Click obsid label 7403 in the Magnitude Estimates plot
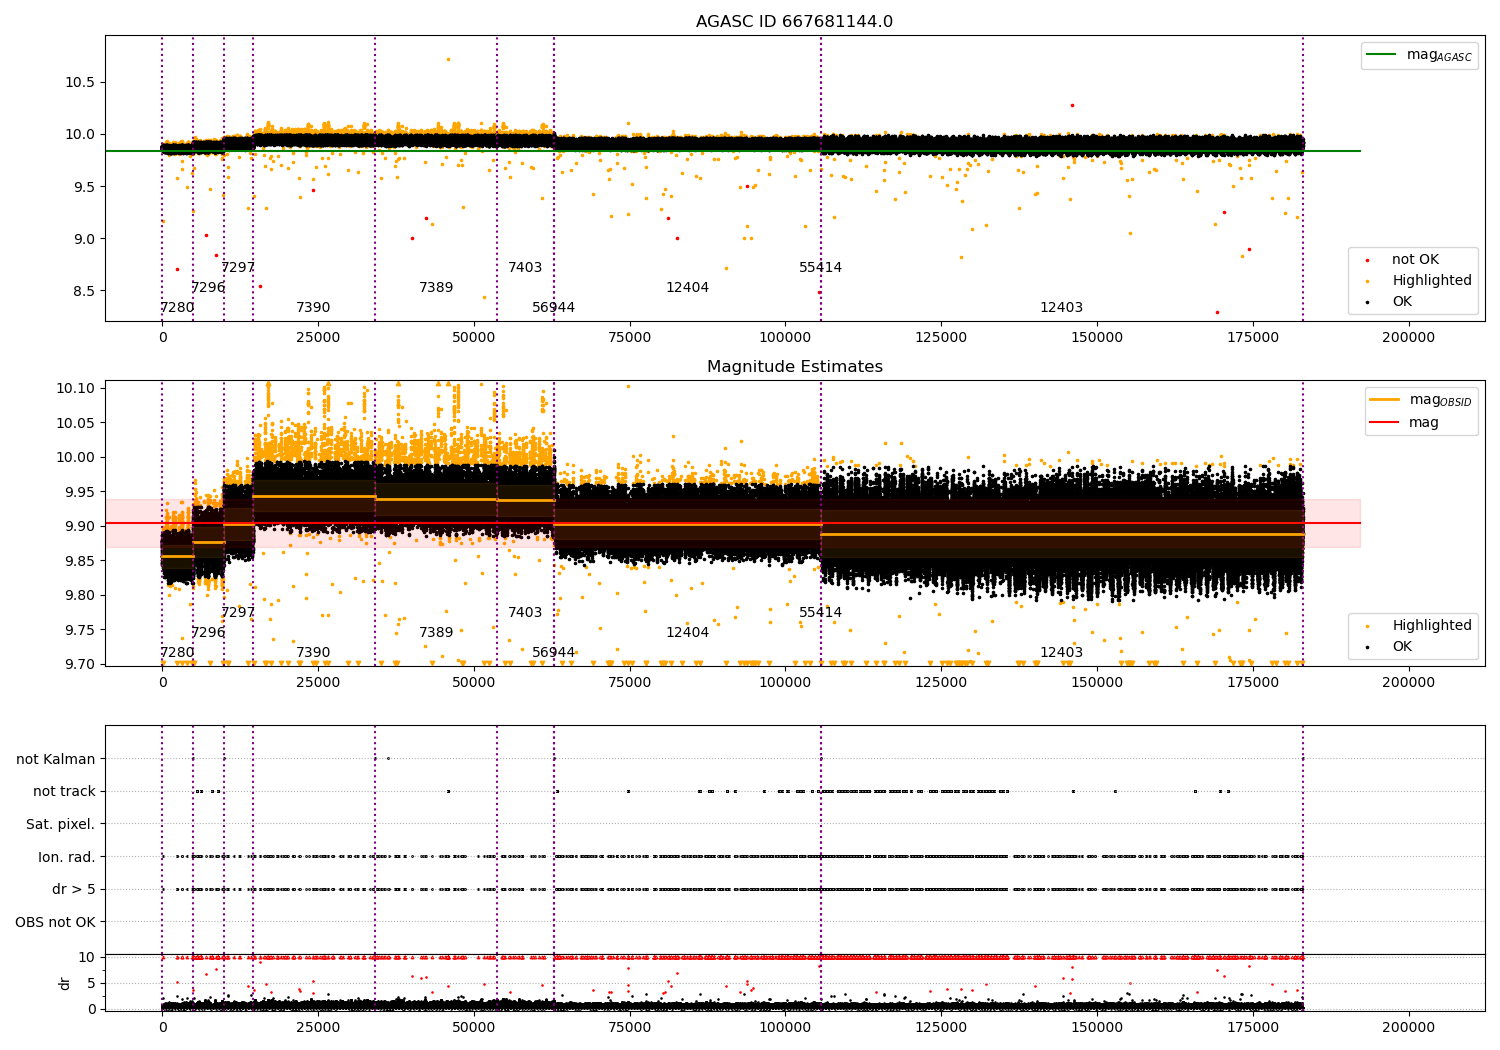Viewport: 1500px width, 1050px height. point(525,613)
